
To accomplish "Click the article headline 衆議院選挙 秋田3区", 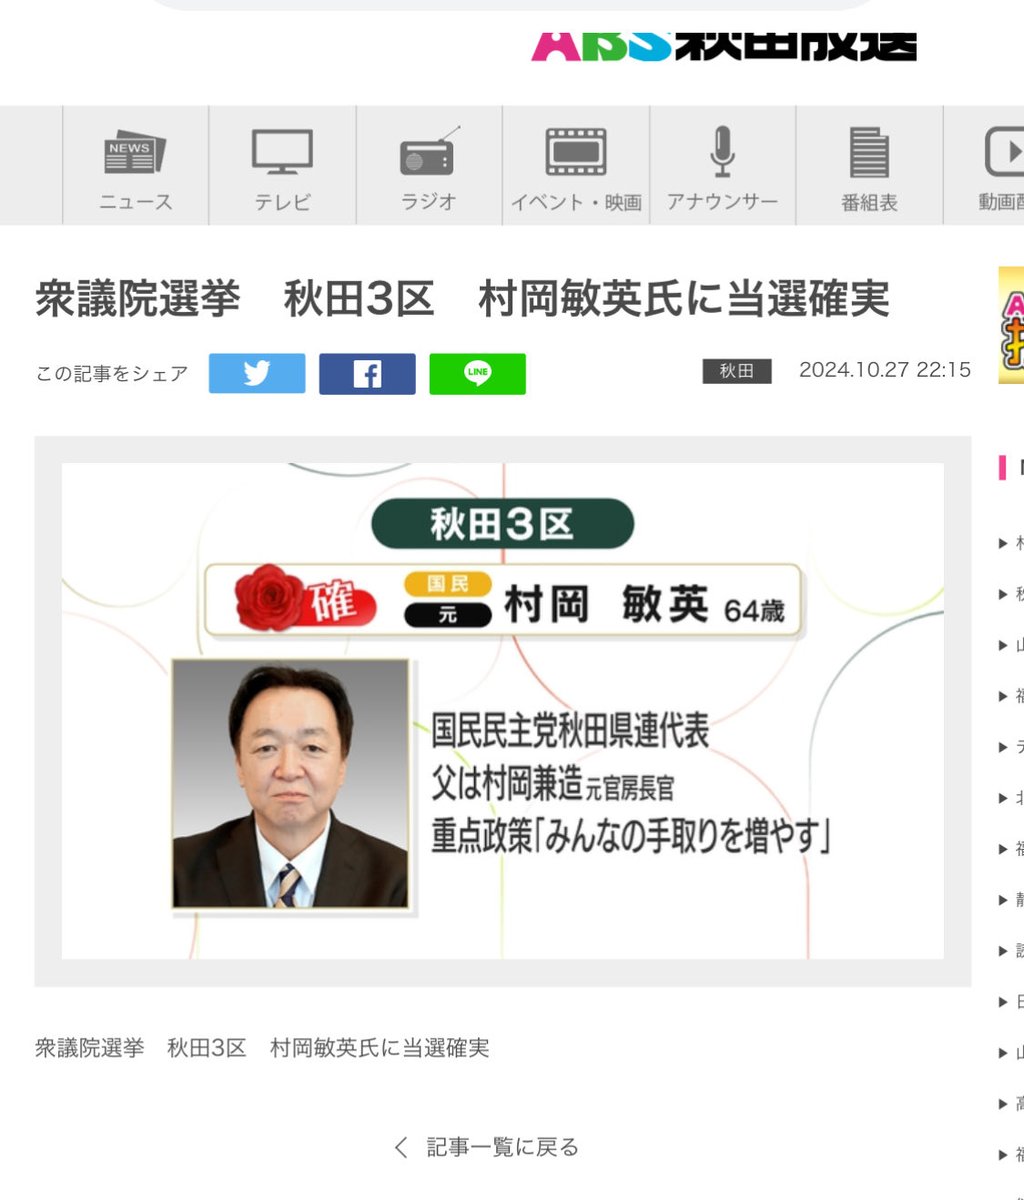I will (462, 299).
